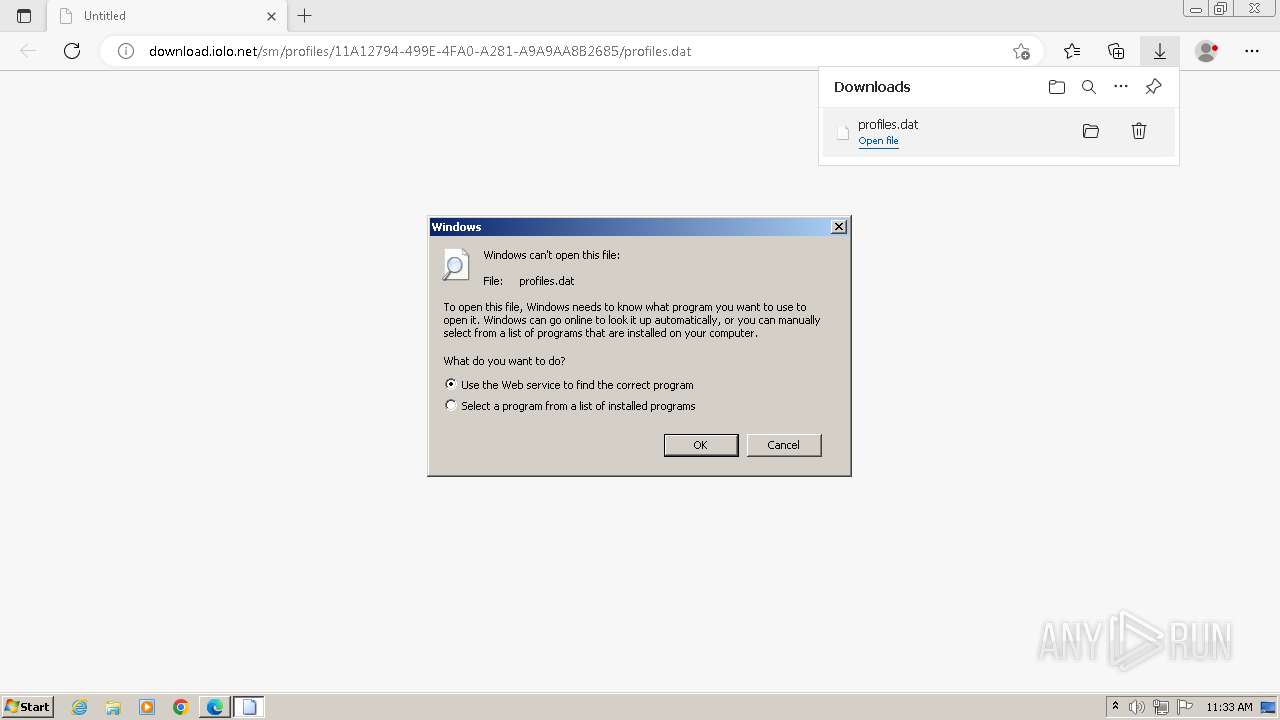Close the Windows dialog with X

click(x=839, y=227)
